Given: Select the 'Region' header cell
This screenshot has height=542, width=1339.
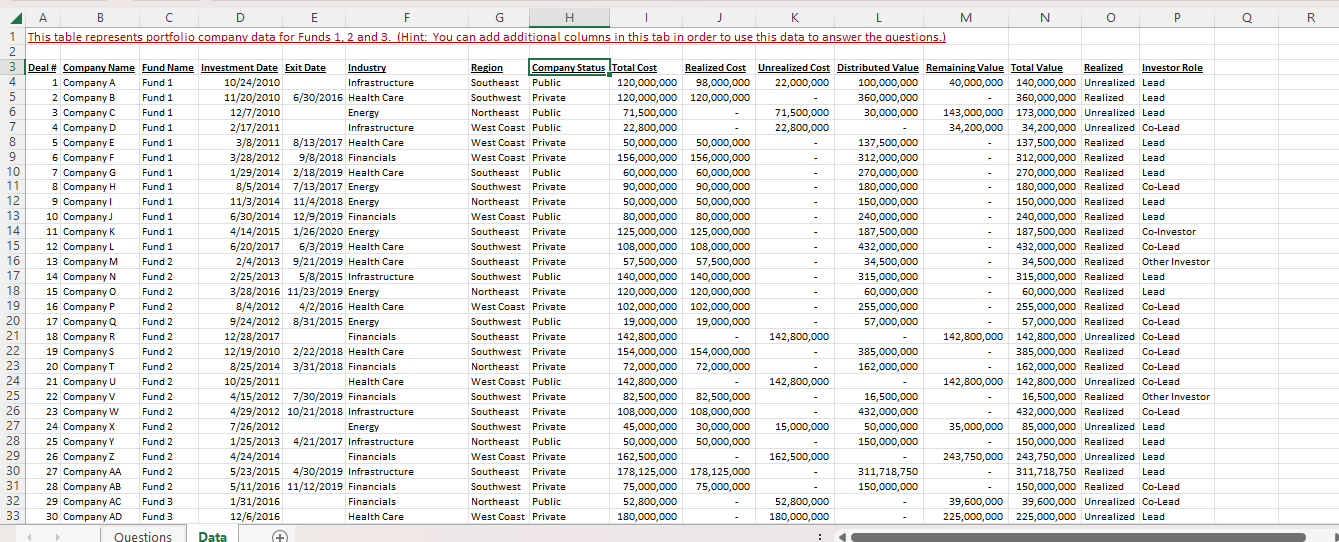Looking at the screenshot, I should (498, 67).
